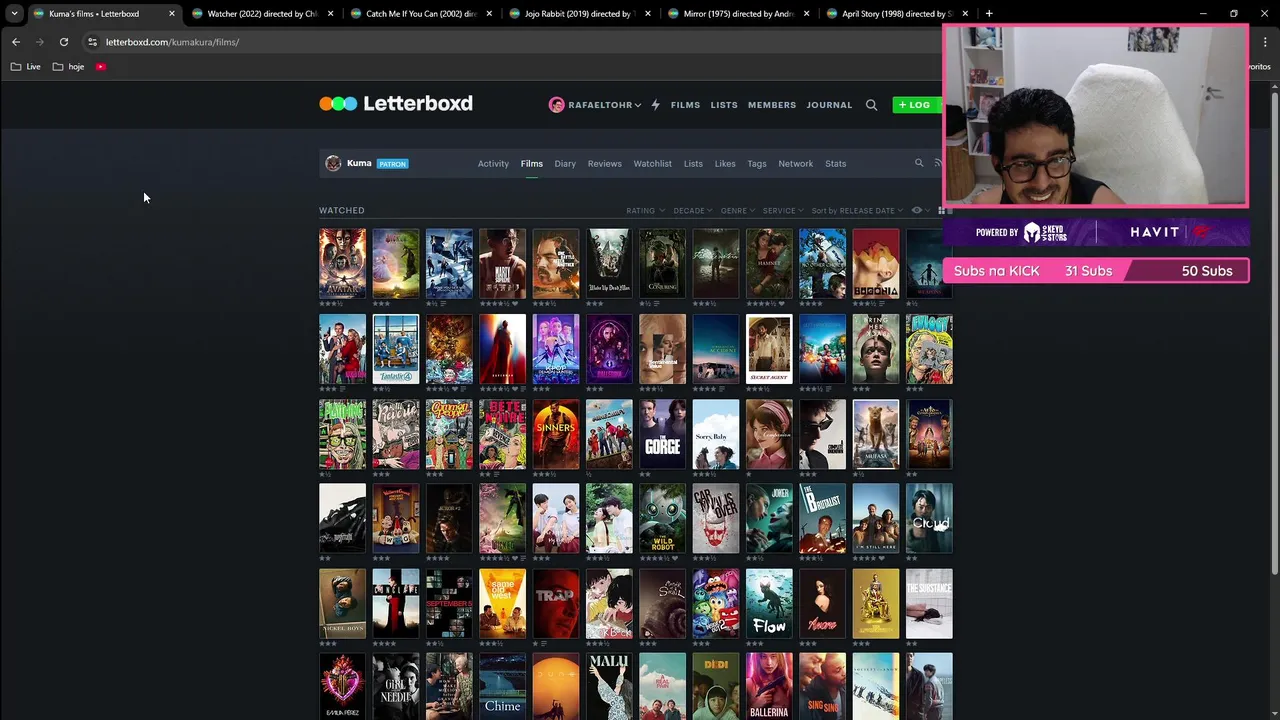Open Kuma's Stats tab

836,164
